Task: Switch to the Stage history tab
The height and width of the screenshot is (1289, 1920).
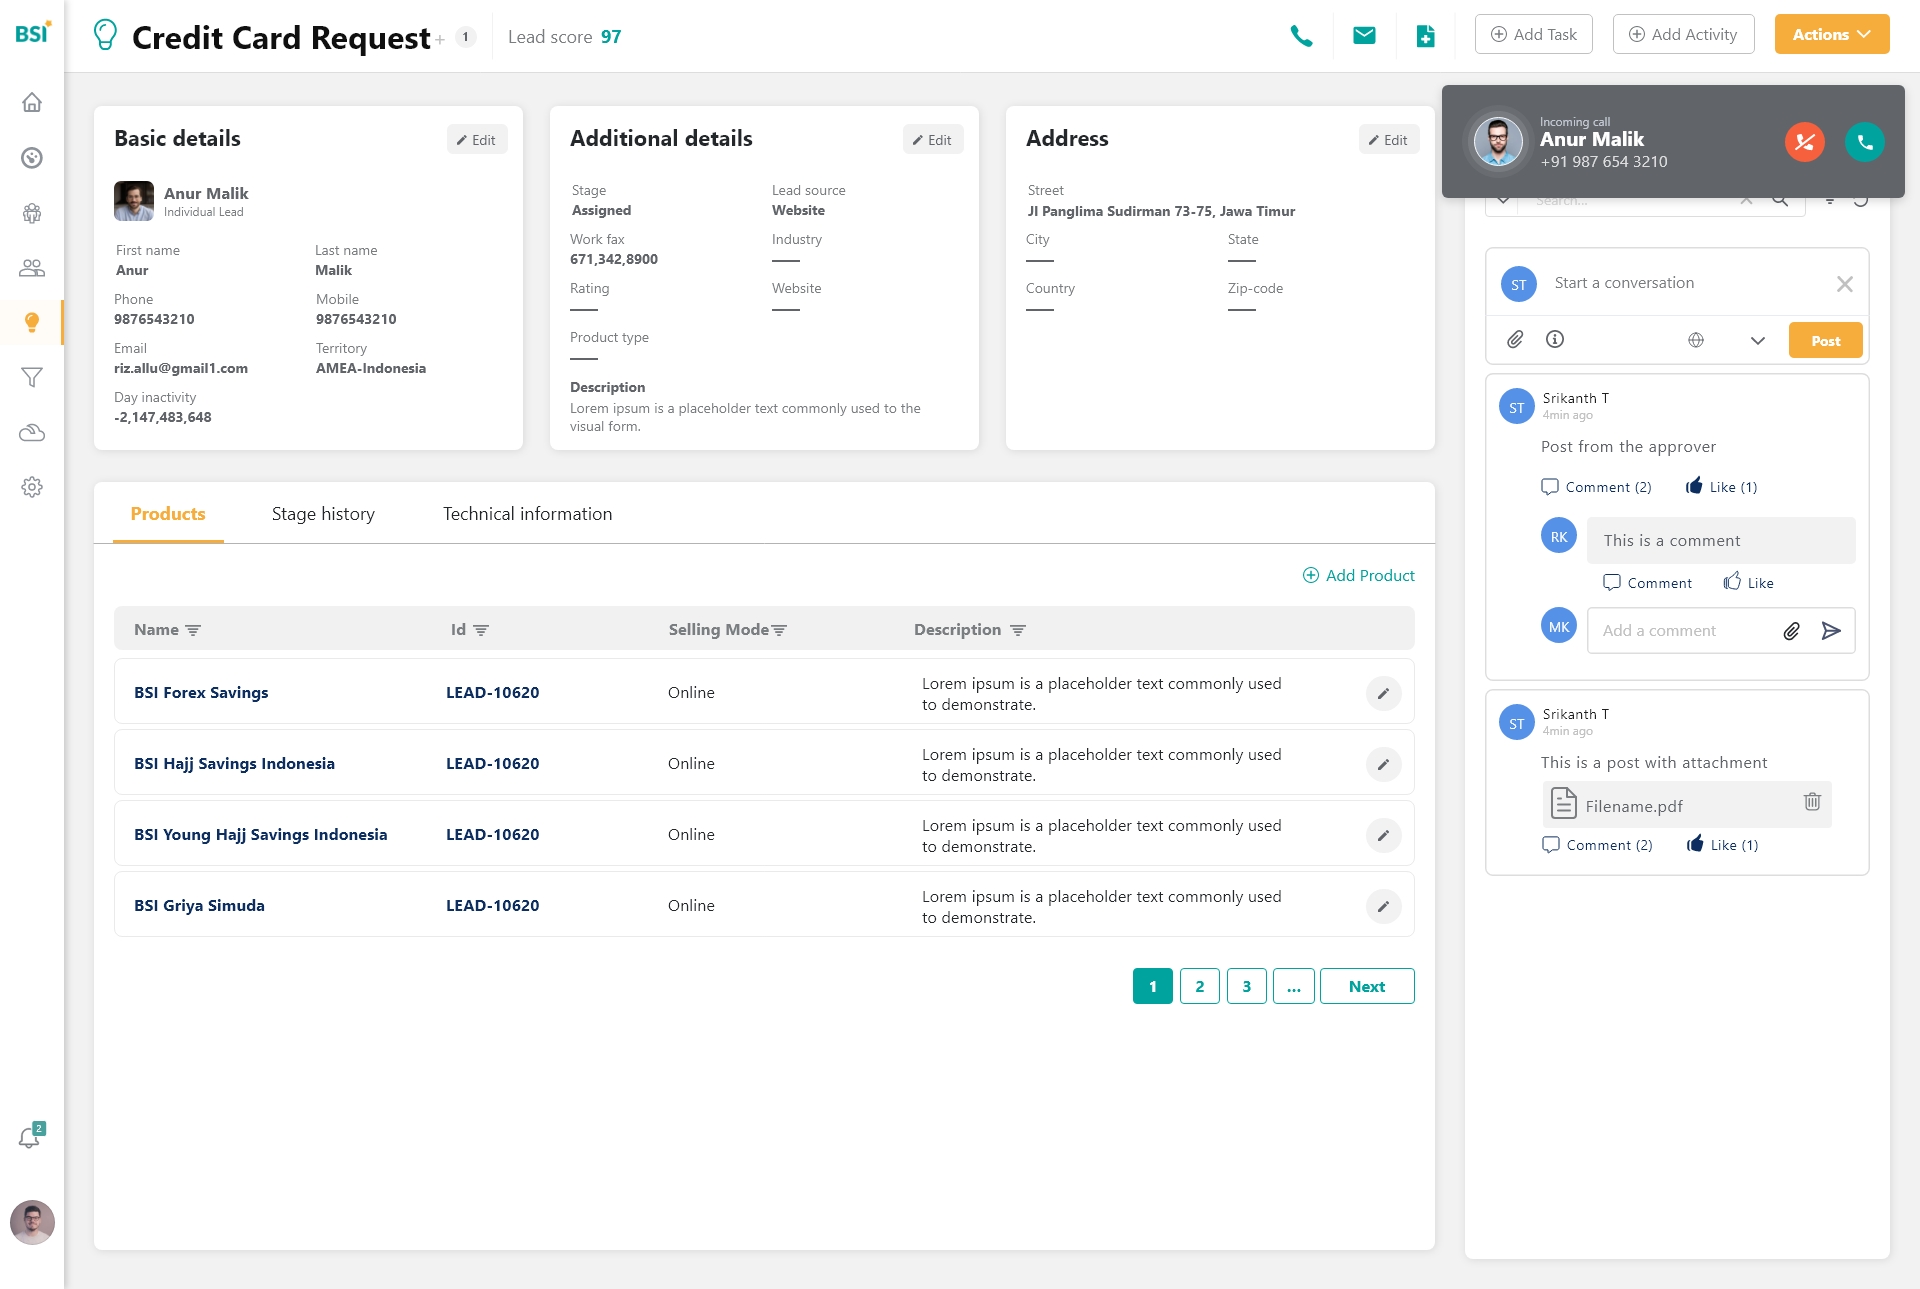Action: click(323, 514)
